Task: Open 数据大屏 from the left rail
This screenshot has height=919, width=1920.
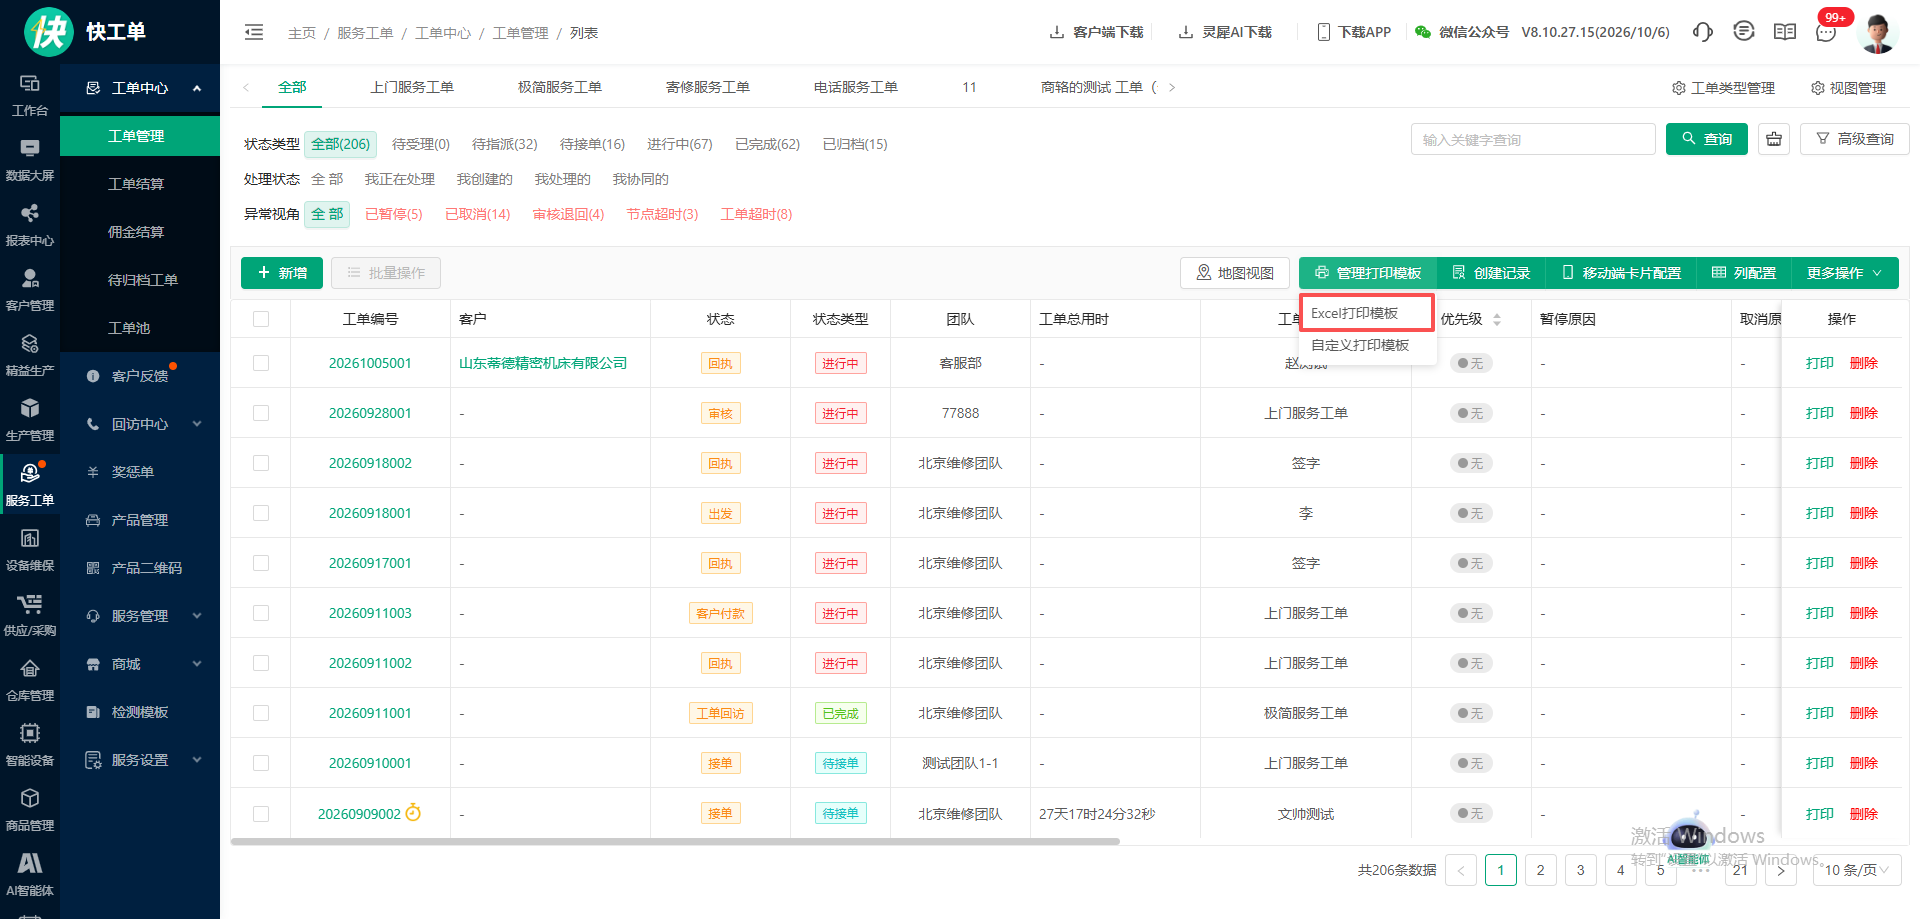Action: pyautogui.click(x=30, y=160)
